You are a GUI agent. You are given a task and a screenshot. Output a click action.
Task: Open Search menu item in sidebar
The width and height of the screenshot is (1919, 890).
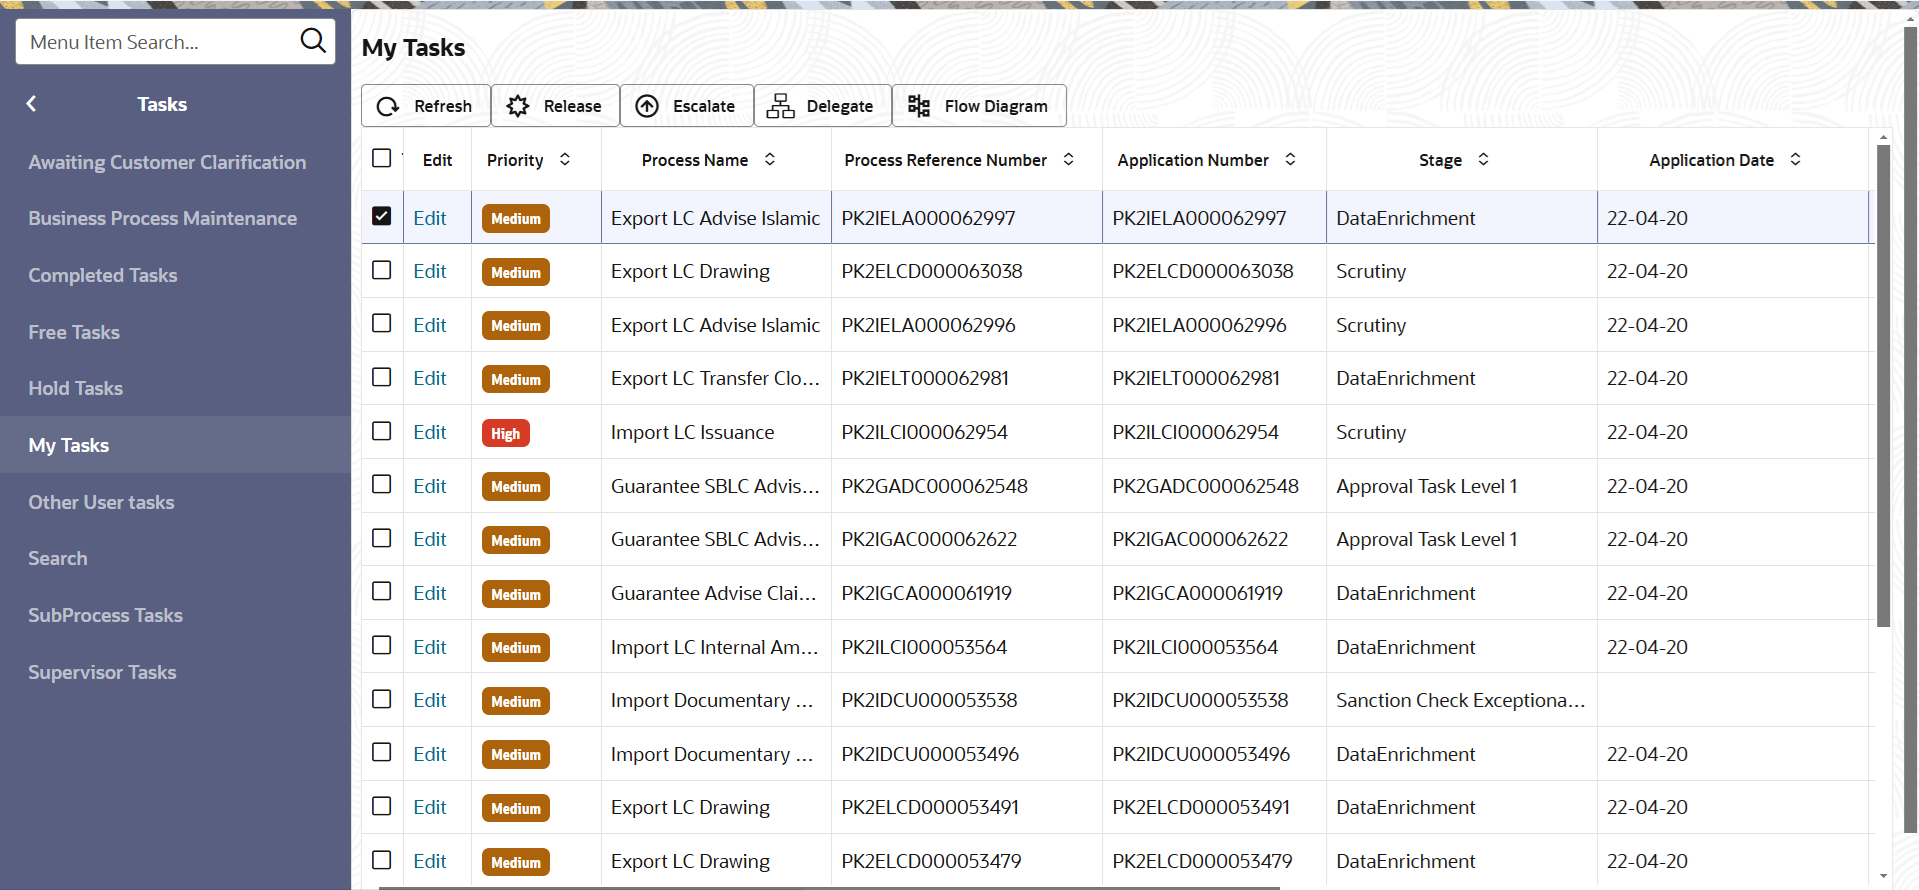click(x=58, y=558)
